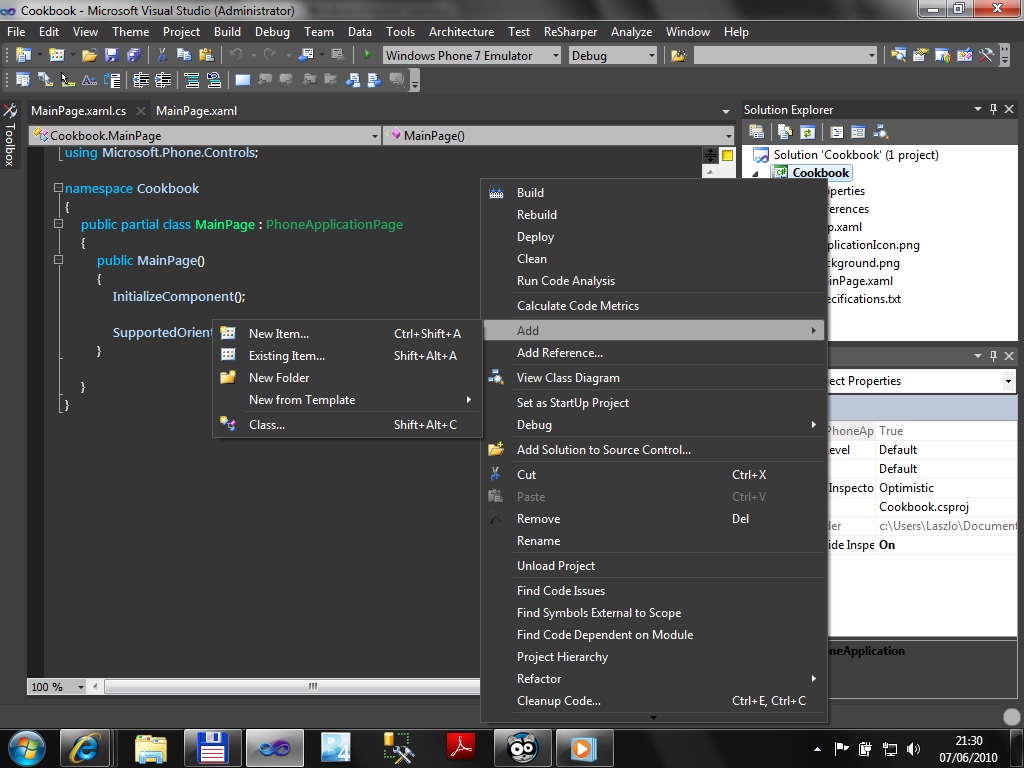Image resolution: width=1024 pixels, height=768 pixels.
Task: Click the Save All icon
Action: click(x=133, y=56)
